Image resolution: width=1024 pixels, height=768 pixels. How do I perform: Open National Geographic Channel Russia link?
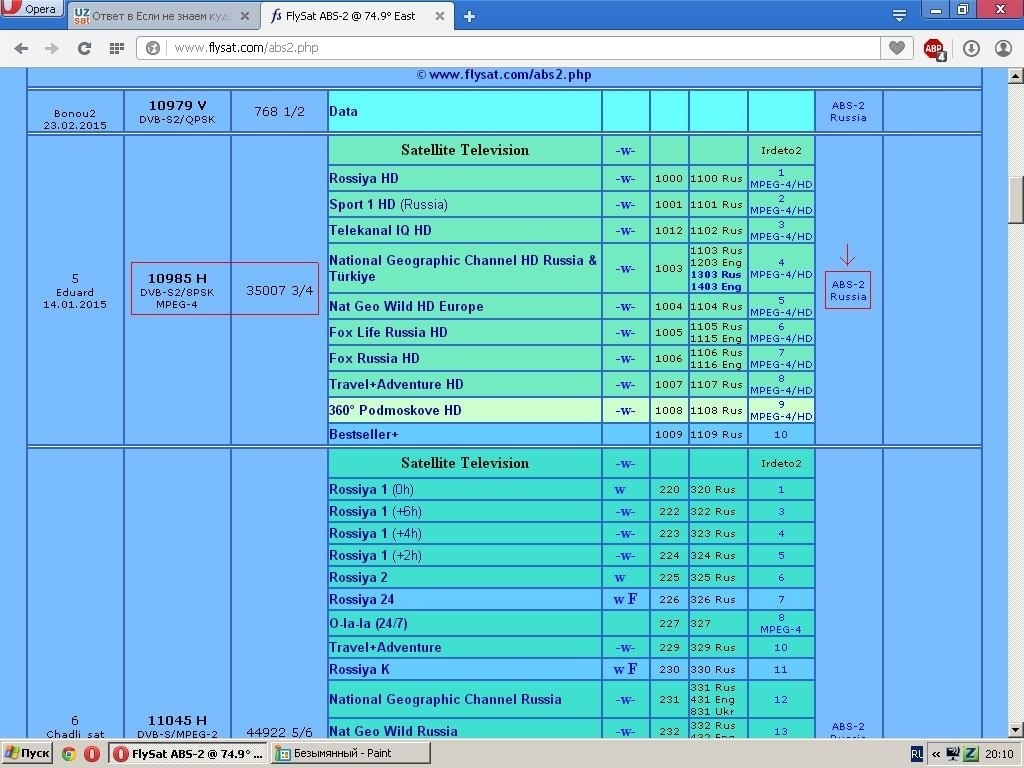point(445,699)
